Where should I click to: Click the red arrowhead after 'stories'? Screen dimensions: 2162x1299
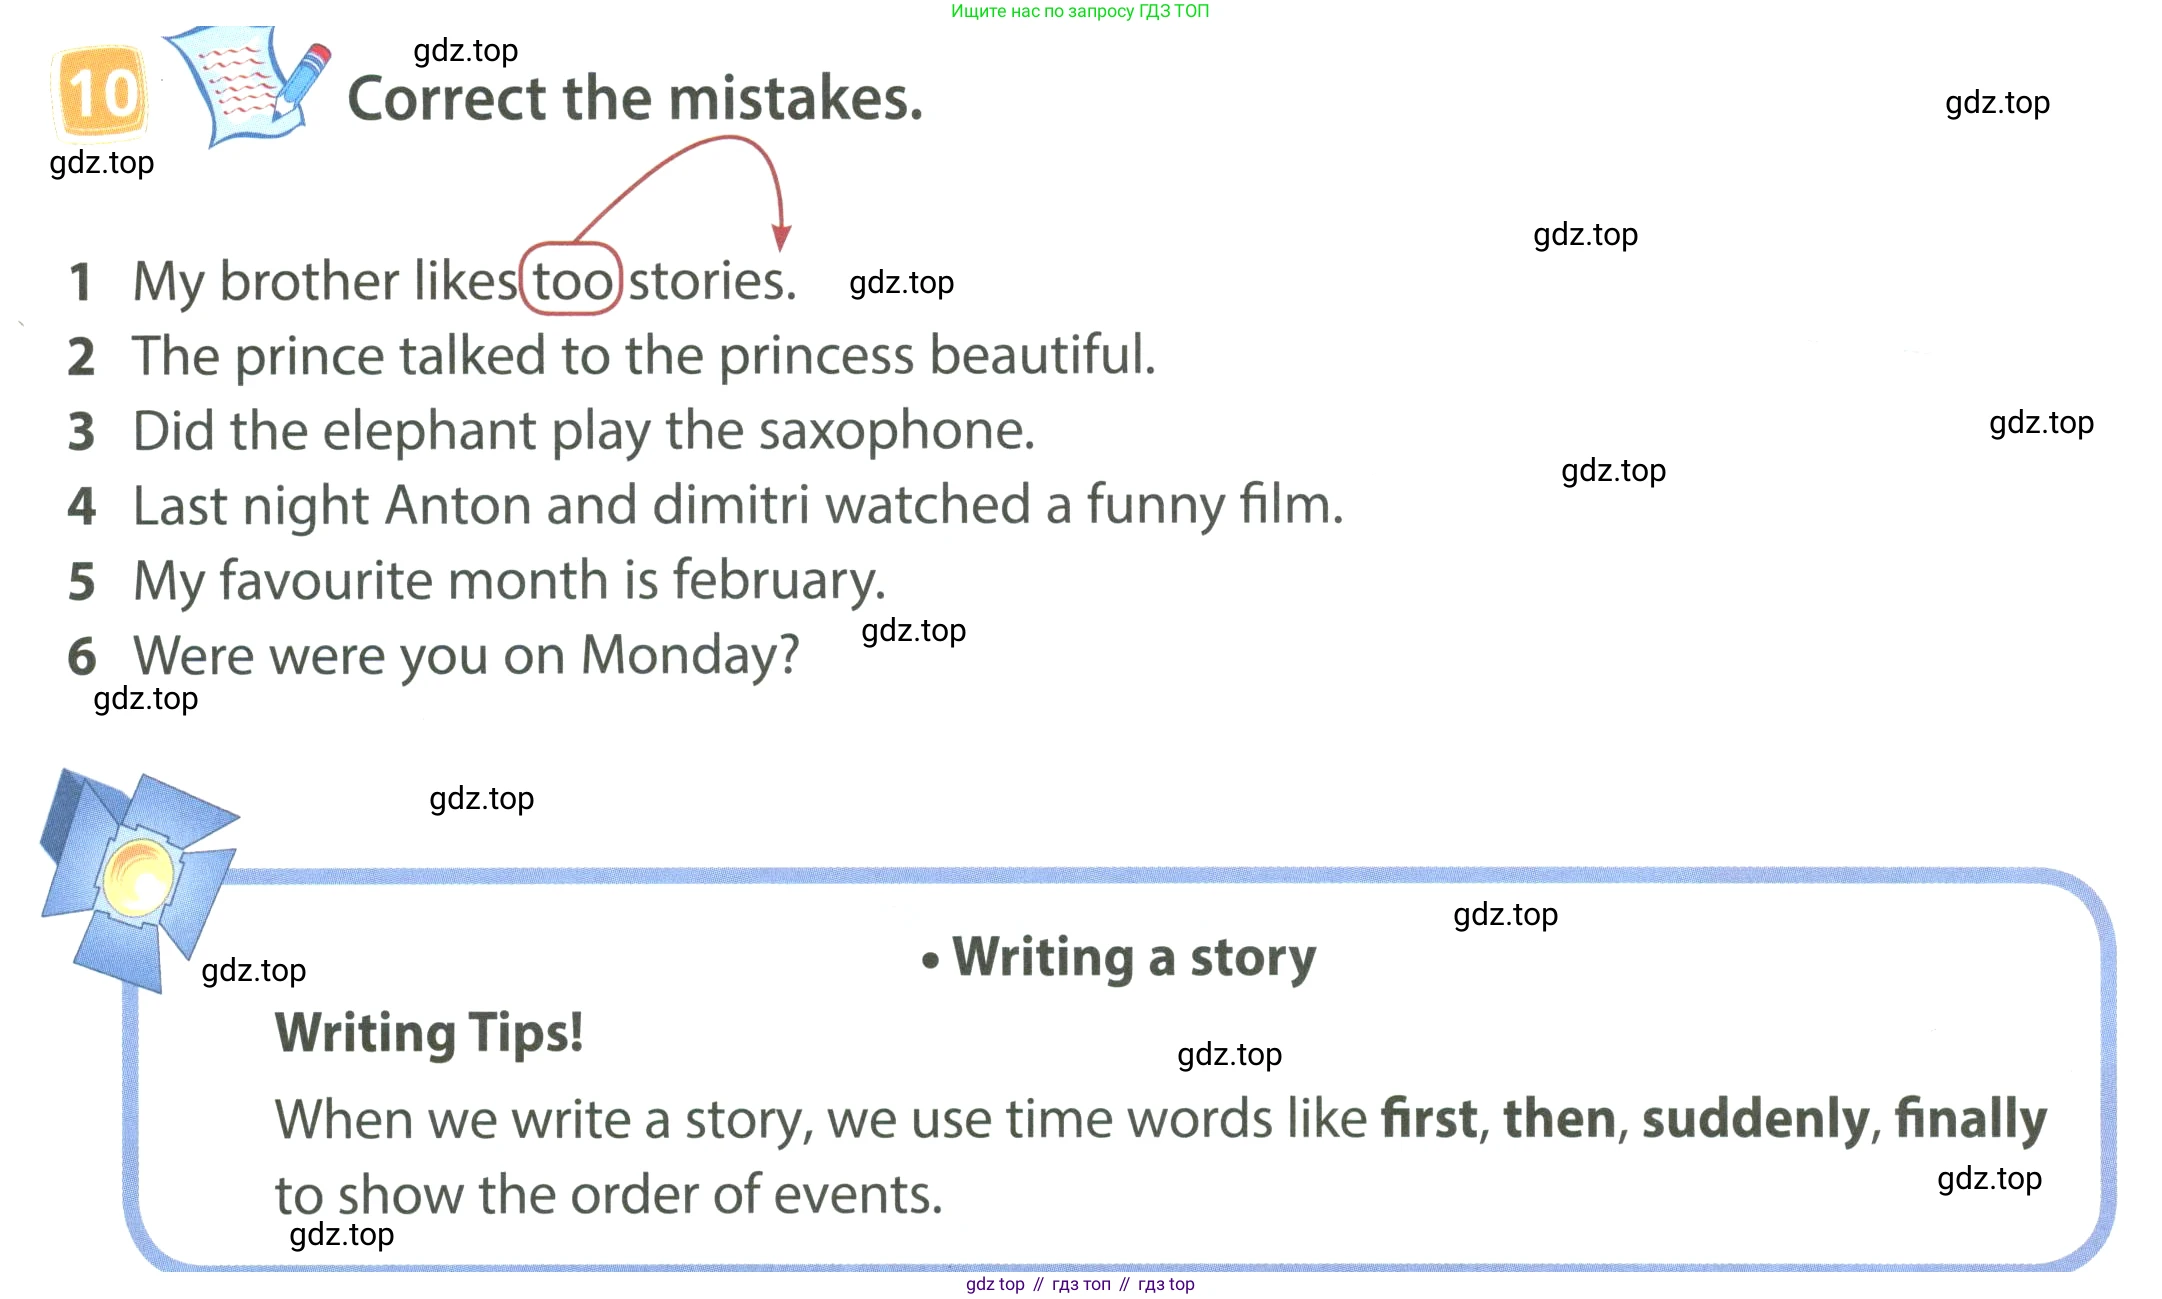pos(782,238)
